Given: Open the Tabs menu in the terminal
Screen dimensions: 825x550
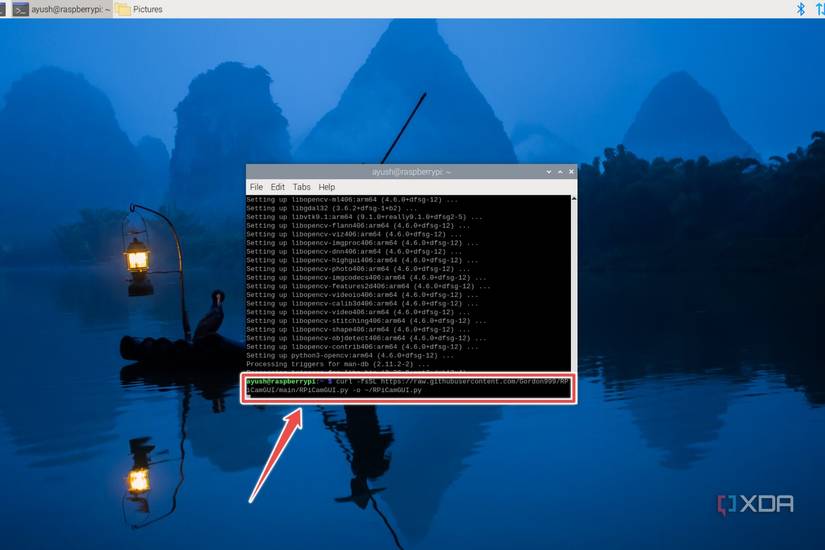Looking at the screenshot, I should [301, 187].
